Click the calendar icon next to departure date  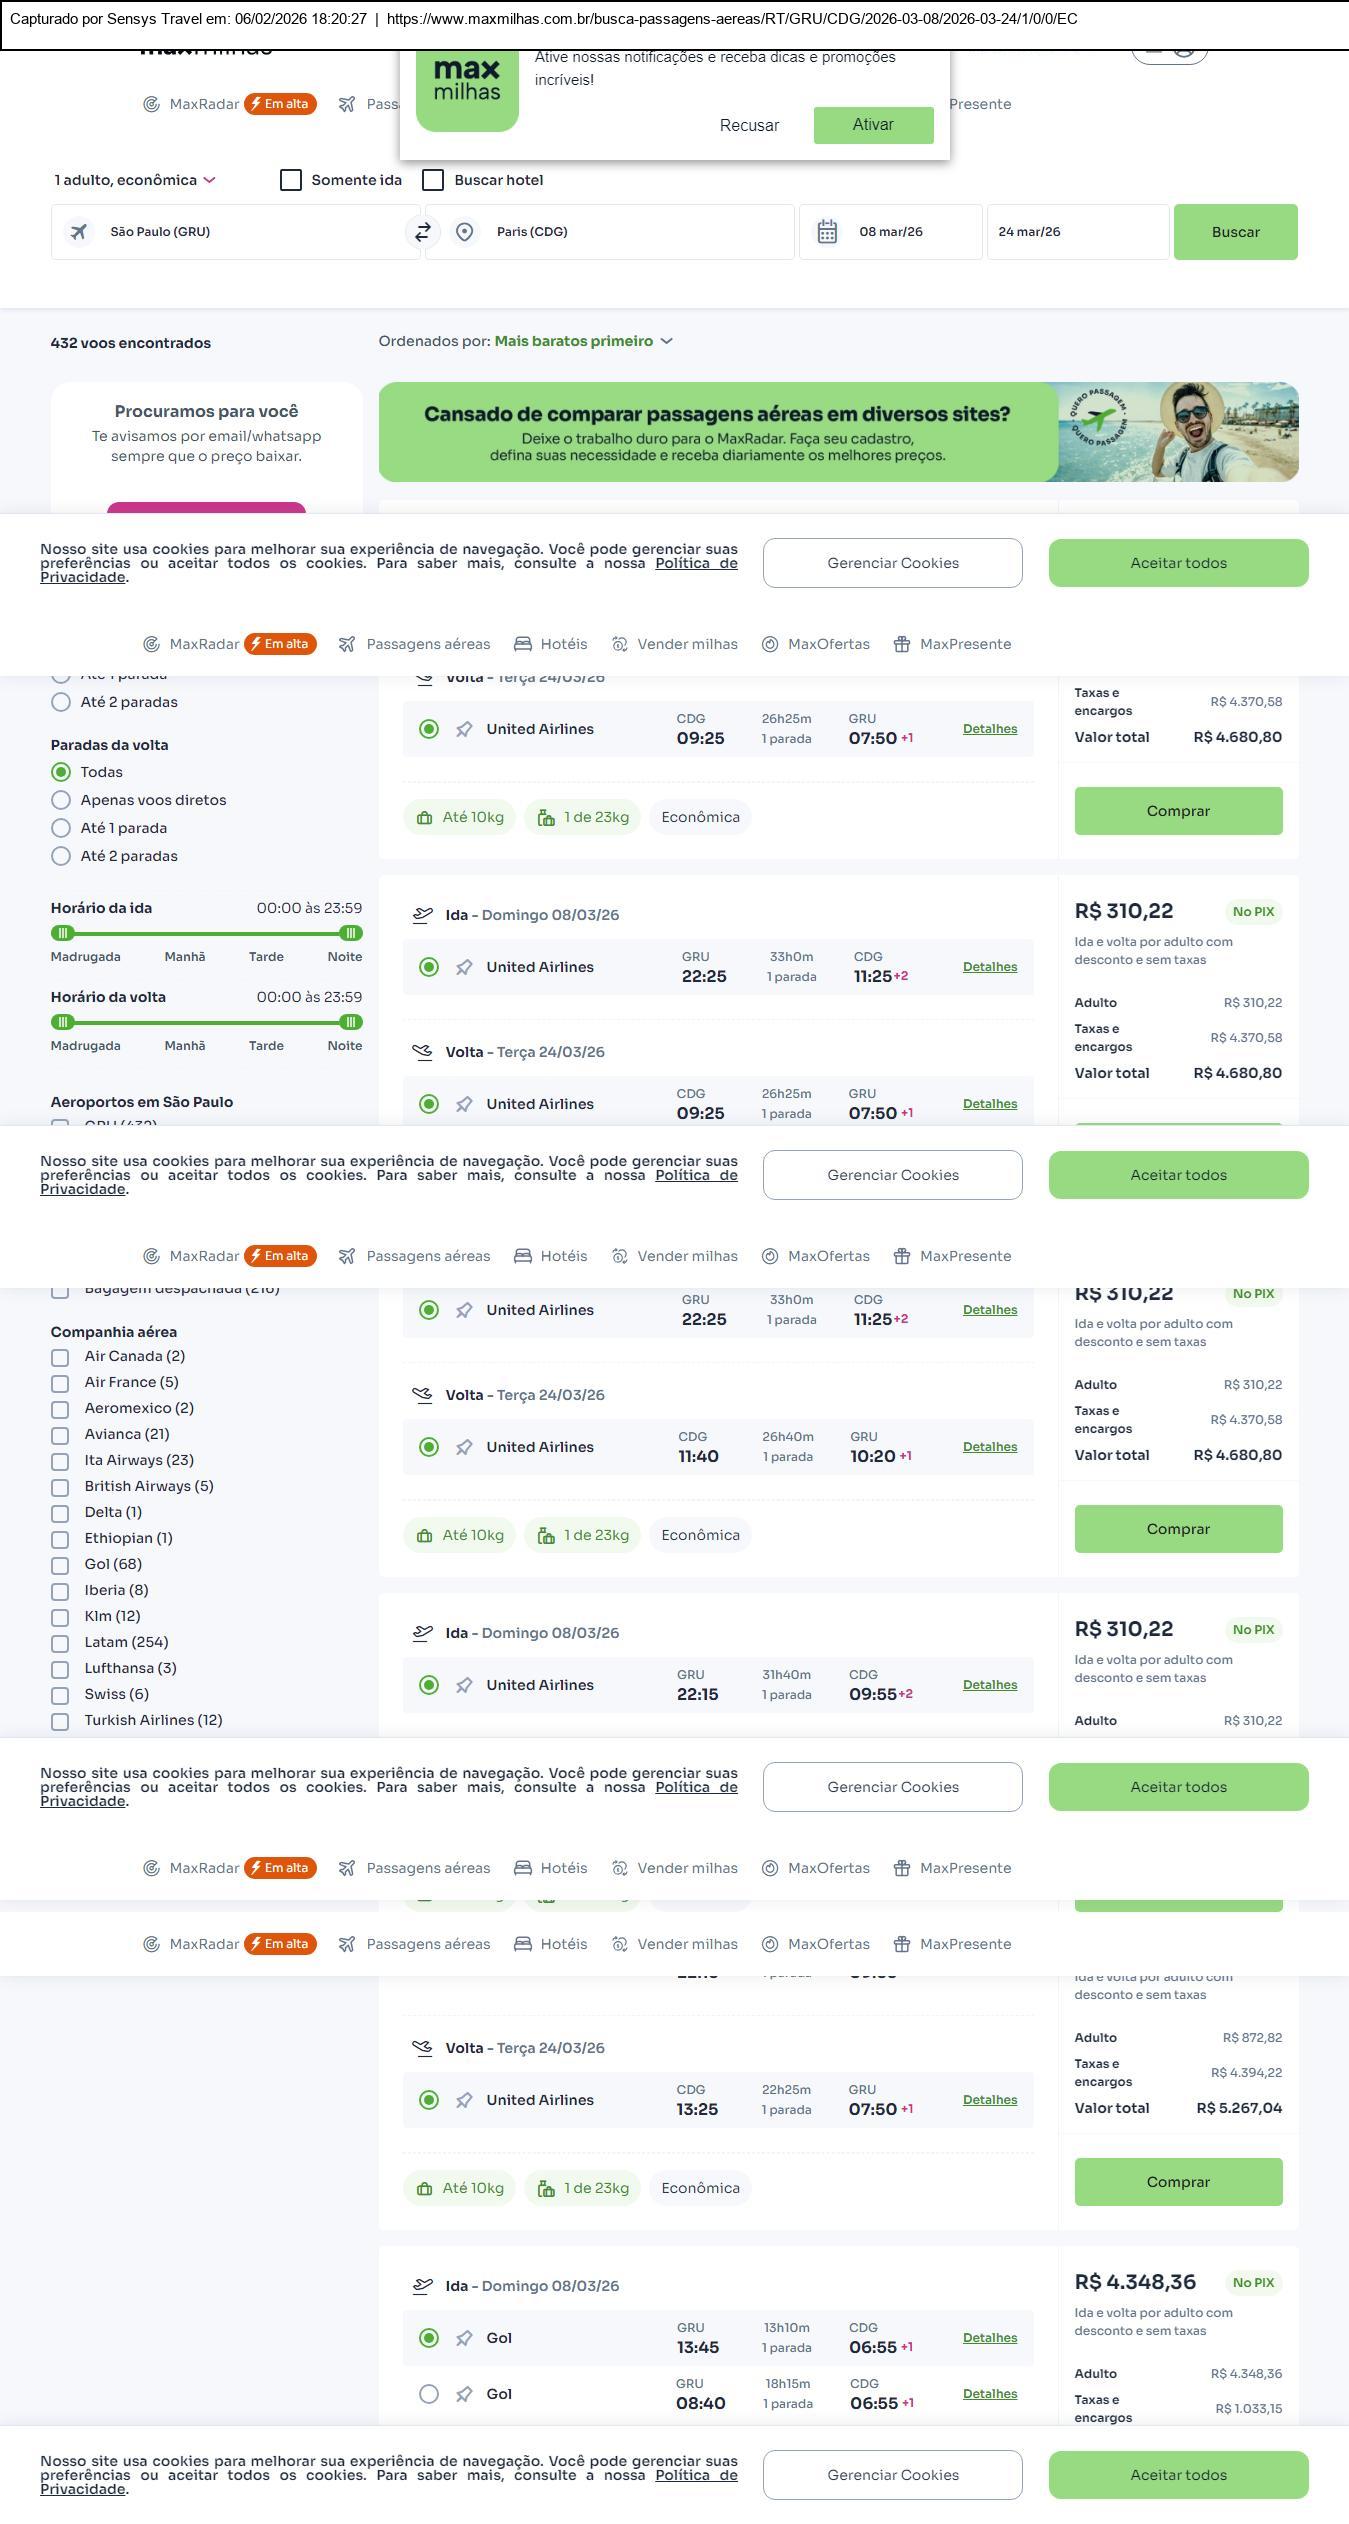point(827,232)
